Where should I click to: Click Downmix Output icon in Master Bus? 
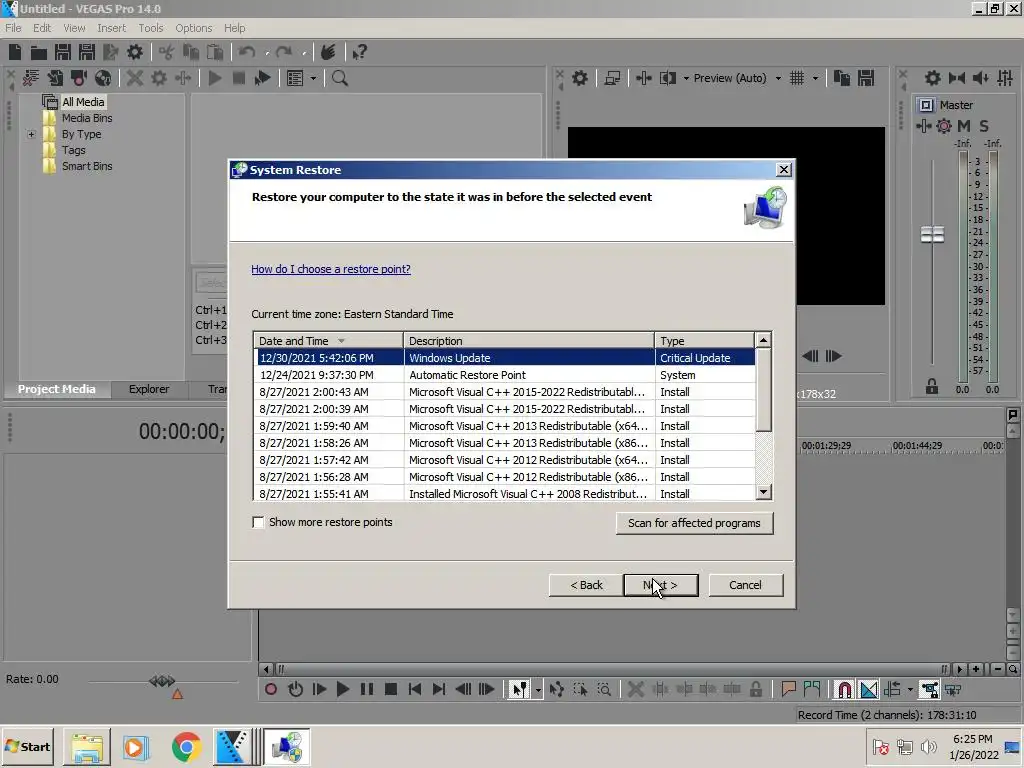957,78
